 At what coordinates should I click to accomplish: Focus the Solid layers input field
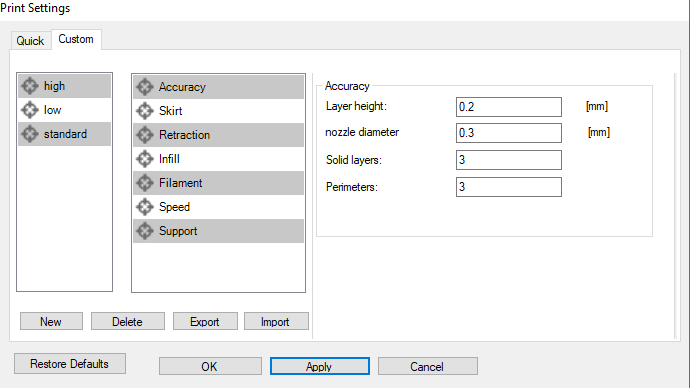point(509,160)
